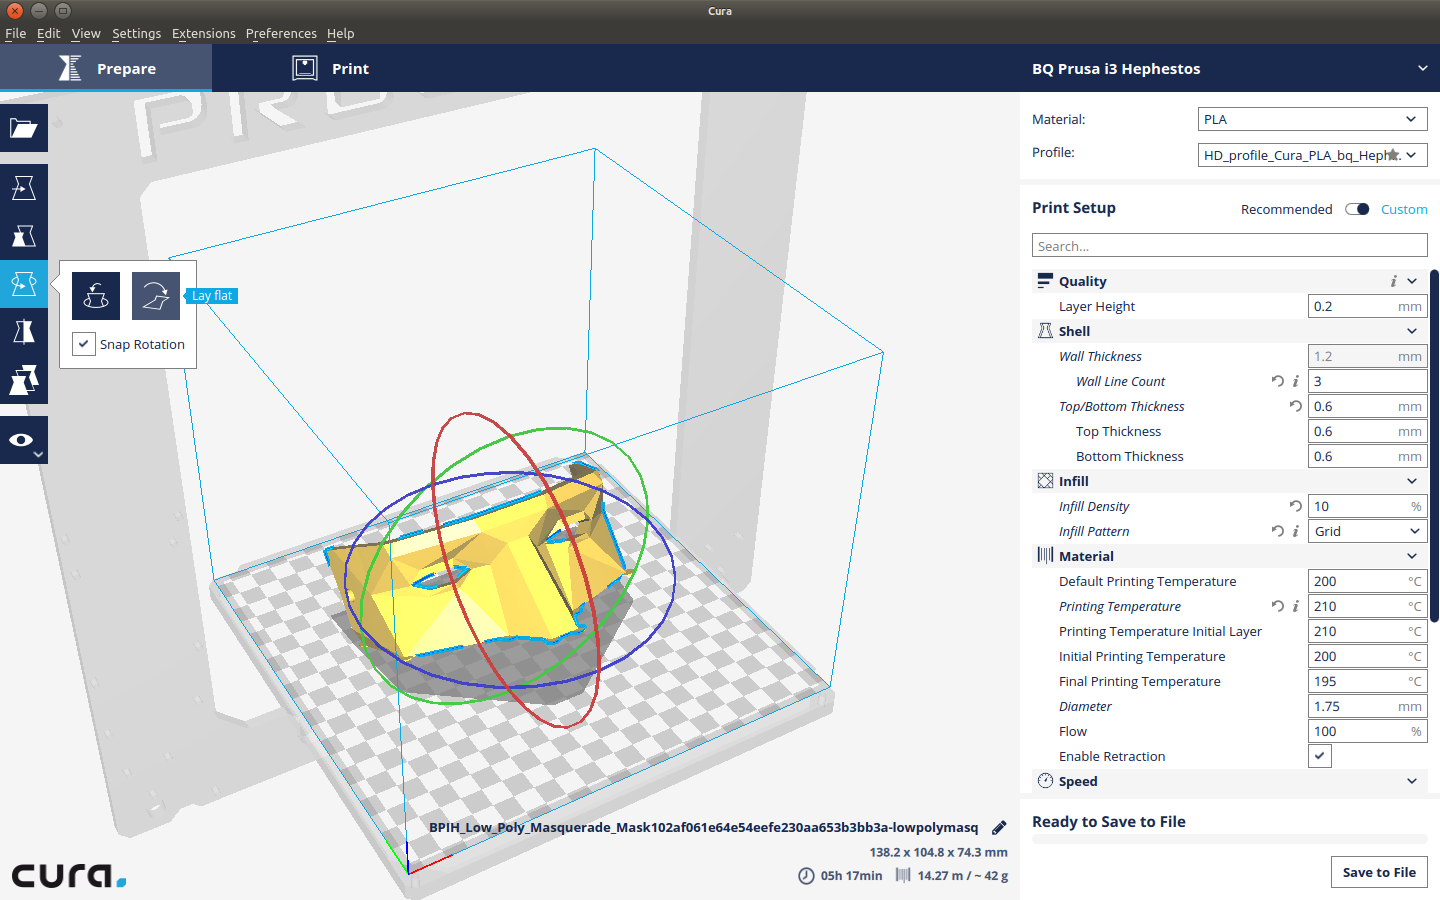This screenshot has height=900, width=1440.
Task: Open the File menu
Action: (x=16, y=33)
